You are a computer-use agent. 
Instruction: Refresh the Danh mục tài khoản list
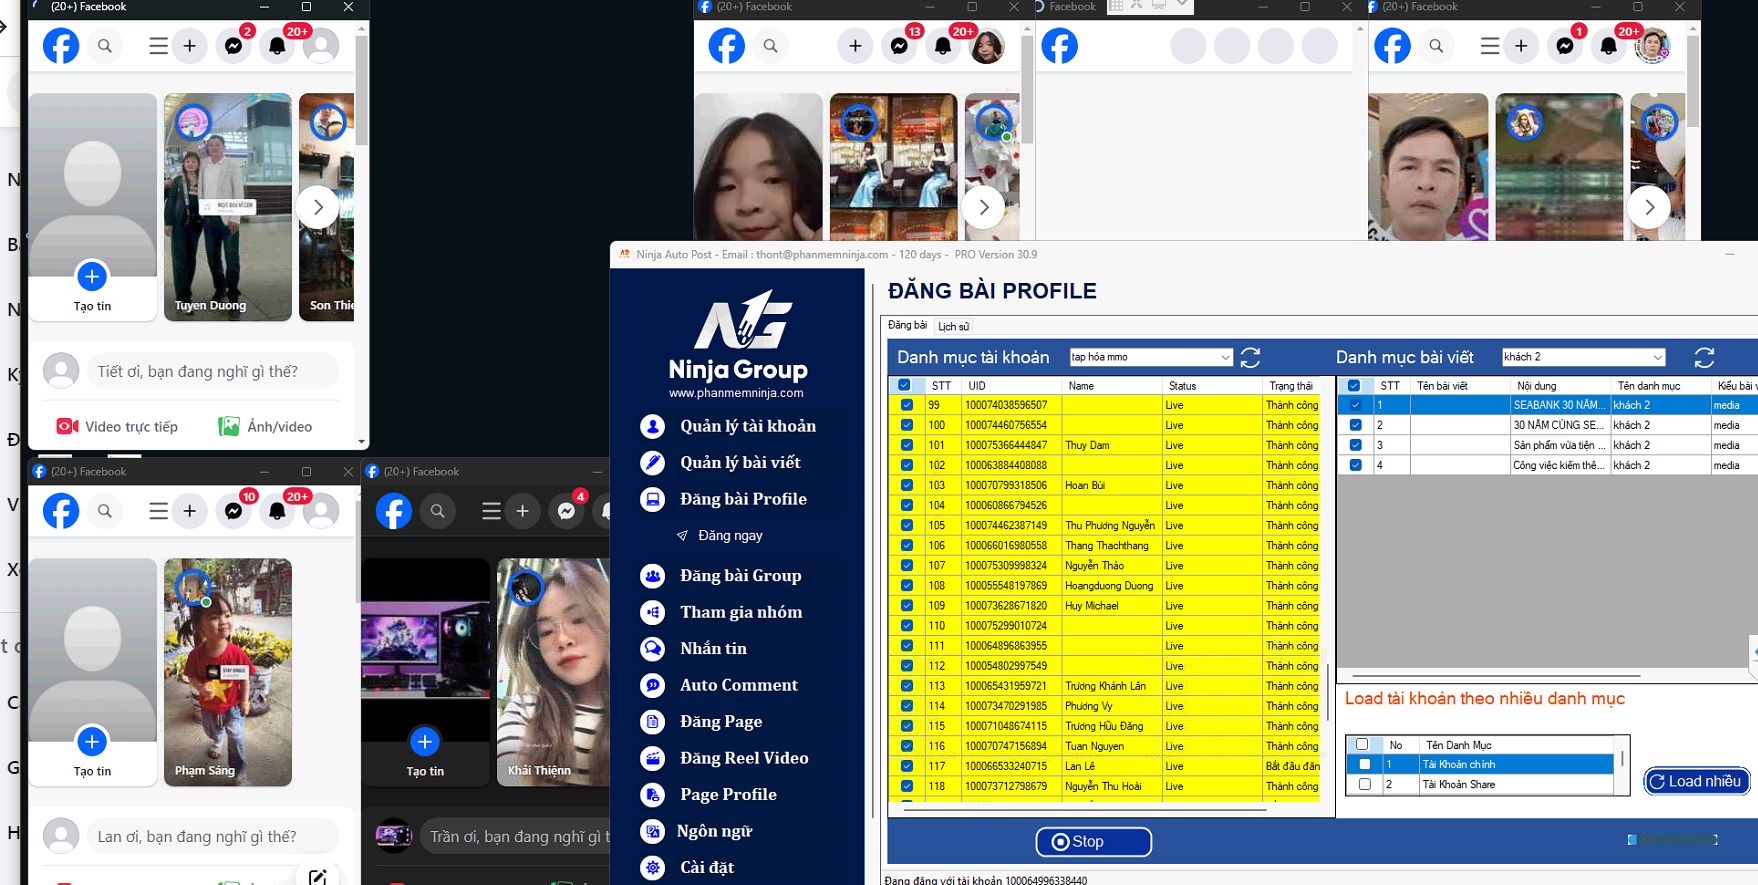tap(1250, 357)
